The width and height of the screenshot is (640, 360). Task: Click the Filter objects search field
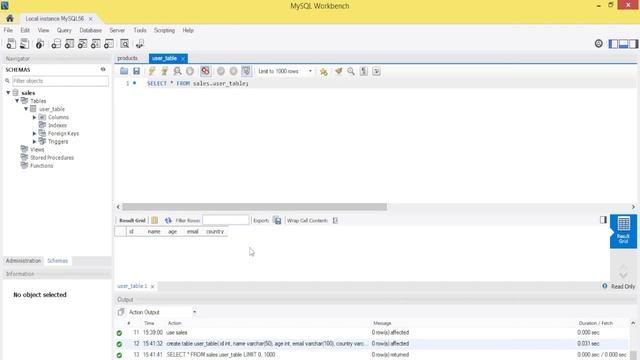(x=60, y=81)
